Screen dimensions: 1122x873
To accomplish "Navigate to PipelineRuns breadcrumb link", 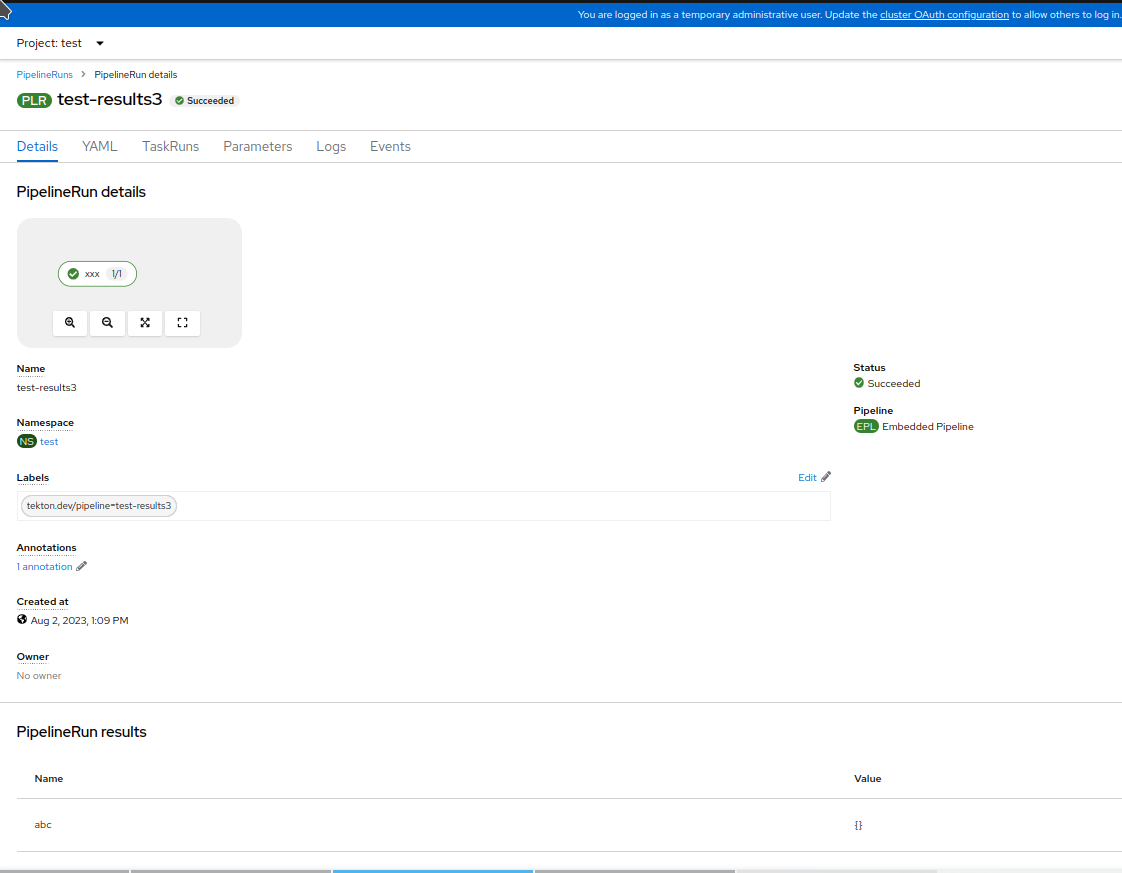I will 44,74.
